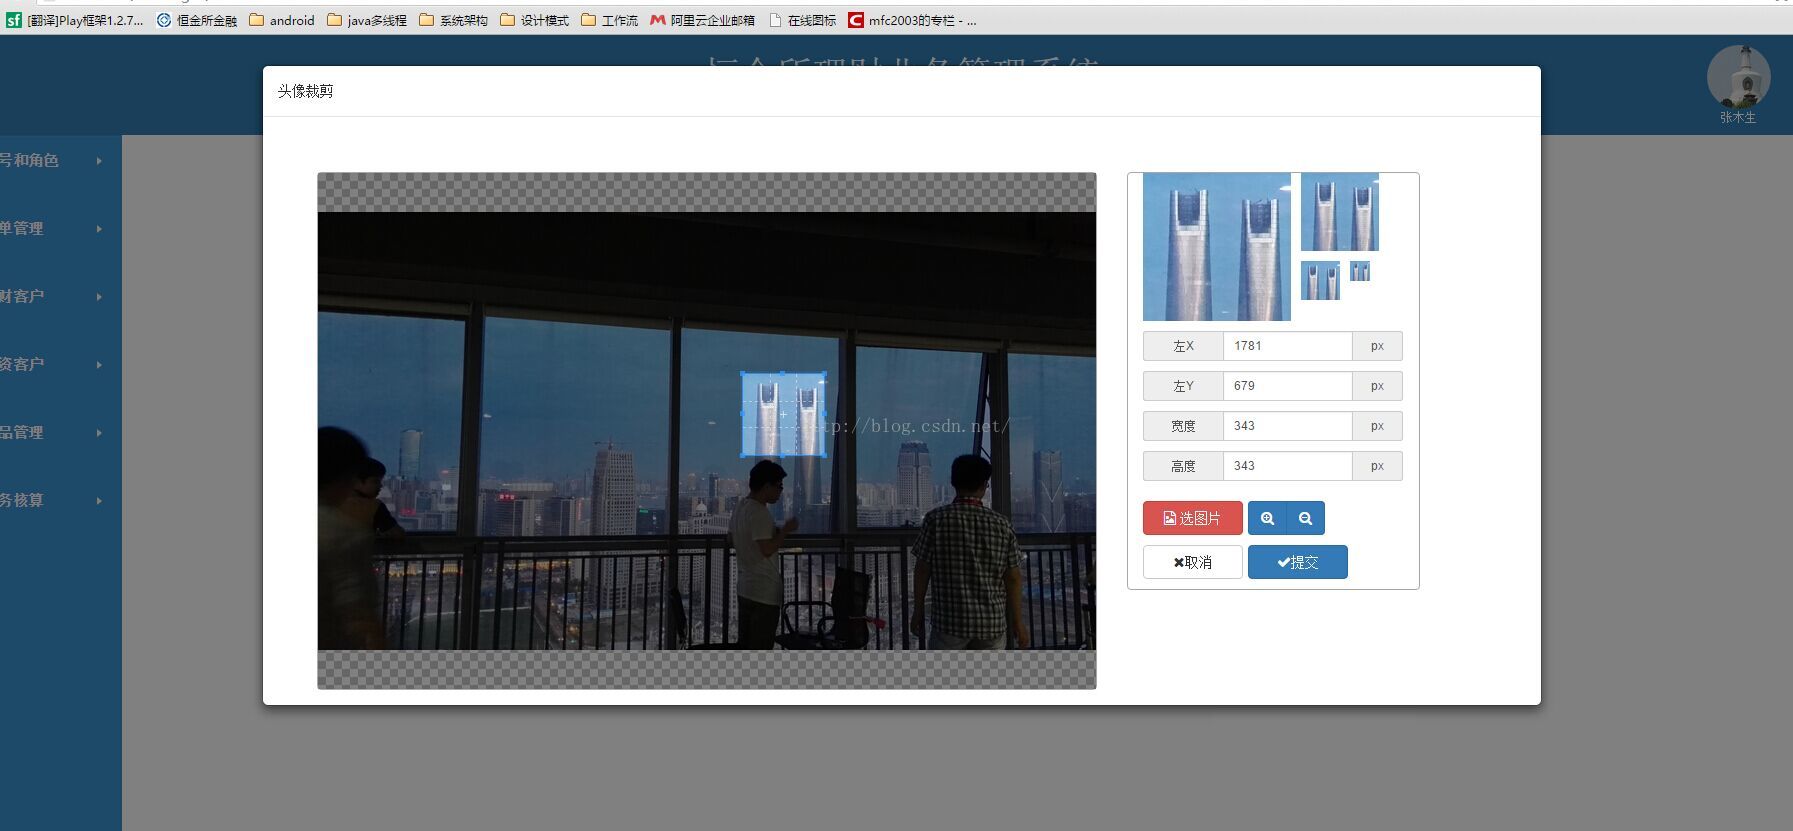Open the 工作流 bookmark folder
This screenshot has height=831, width=1793.
610,20
